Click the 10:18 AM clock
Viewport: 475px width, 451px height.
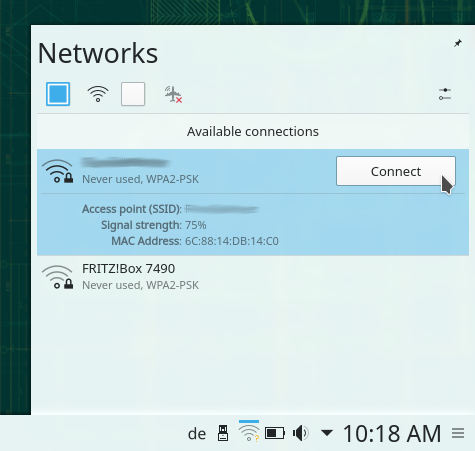pos(392,434)
